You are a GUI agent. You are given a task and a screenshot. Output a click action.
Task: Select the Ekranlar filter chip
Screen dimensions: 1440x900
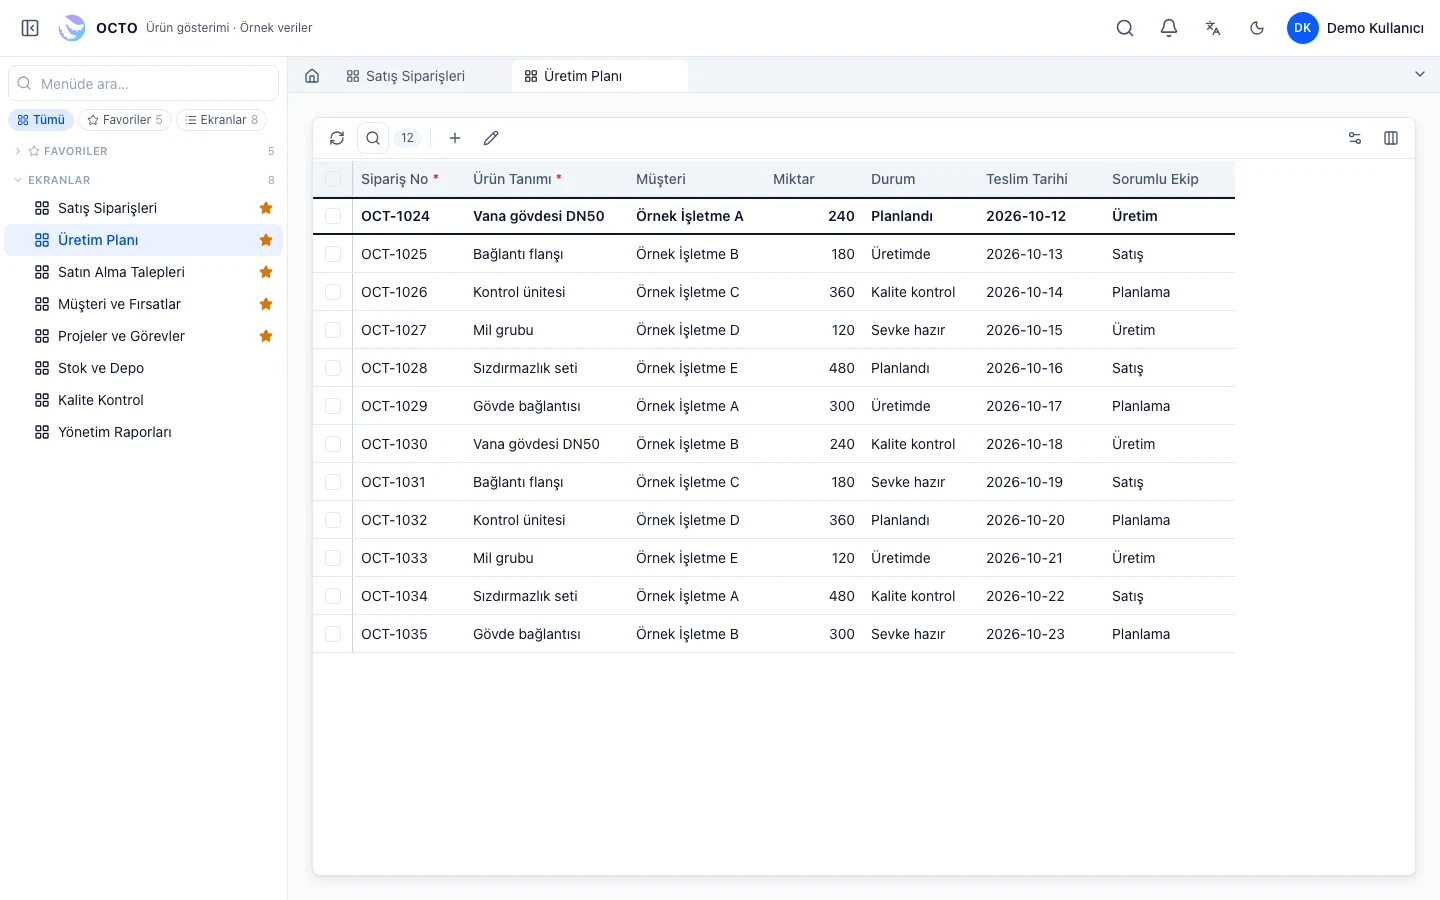click(x=222, y=120)
